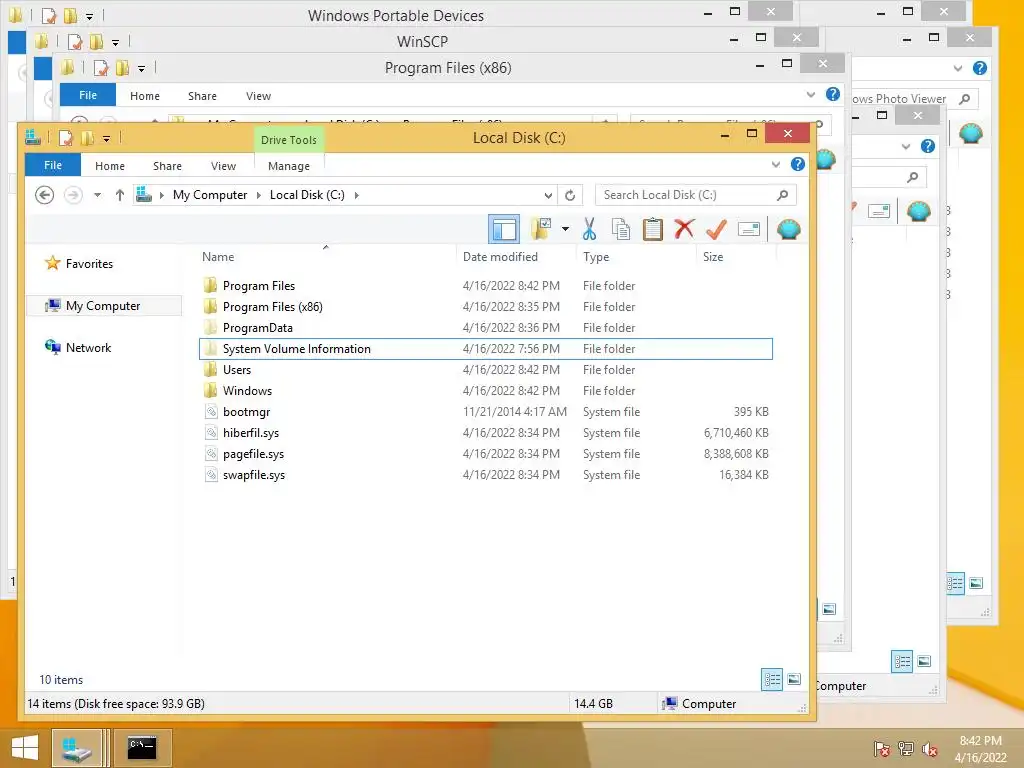The width and height of the screenshot is (1024, 768).
Task: Open Help in Local Disk (C:) window
Action: [x=798, y=164]
